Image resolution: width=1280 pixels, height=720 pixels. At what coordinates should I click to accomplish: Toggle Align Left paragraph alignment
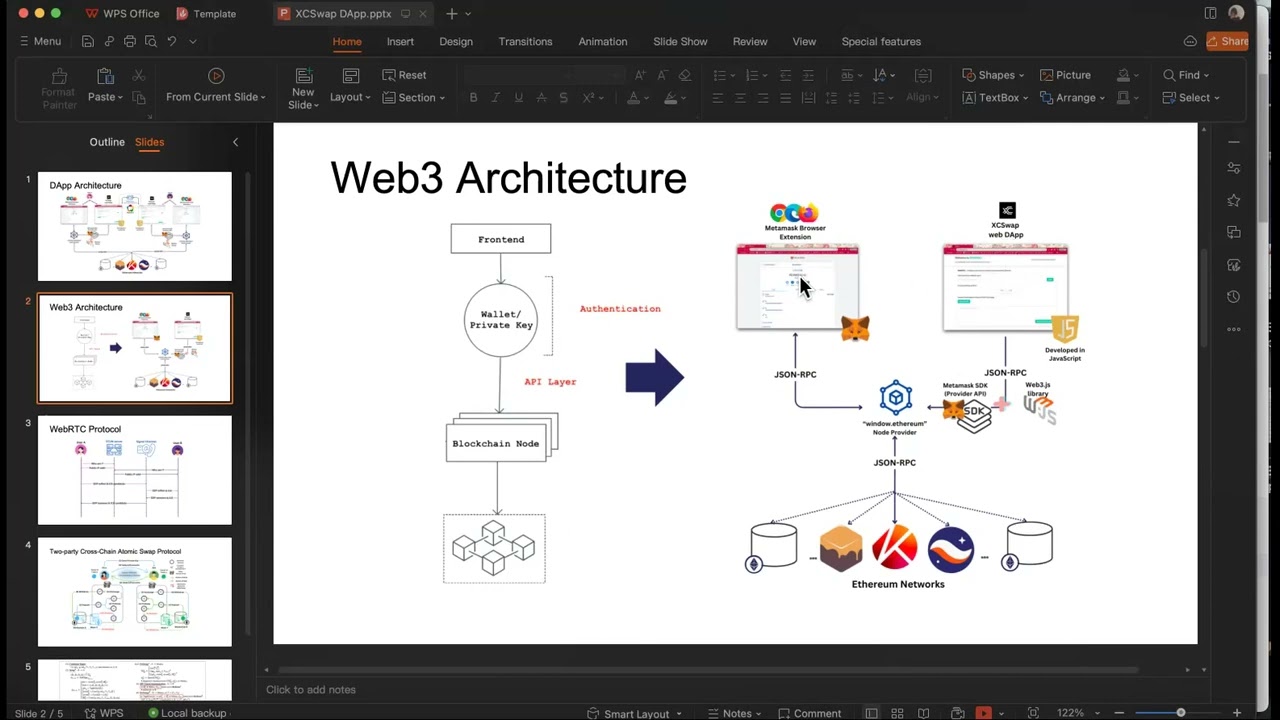click(717, 97)
